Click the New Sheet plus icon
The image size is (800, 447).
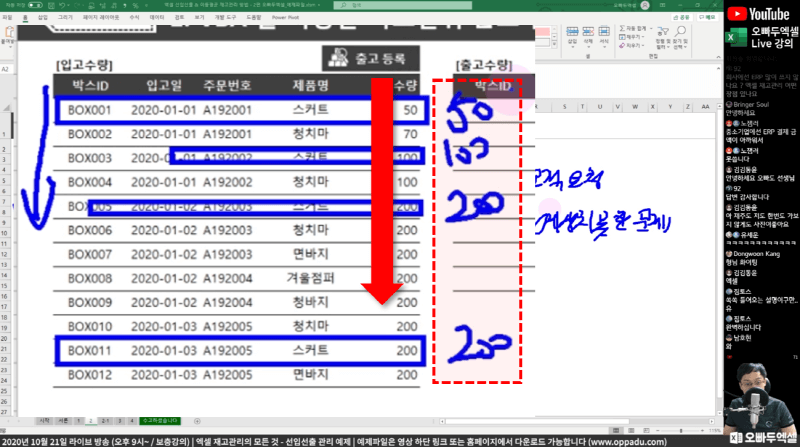(x=197, y=421)
